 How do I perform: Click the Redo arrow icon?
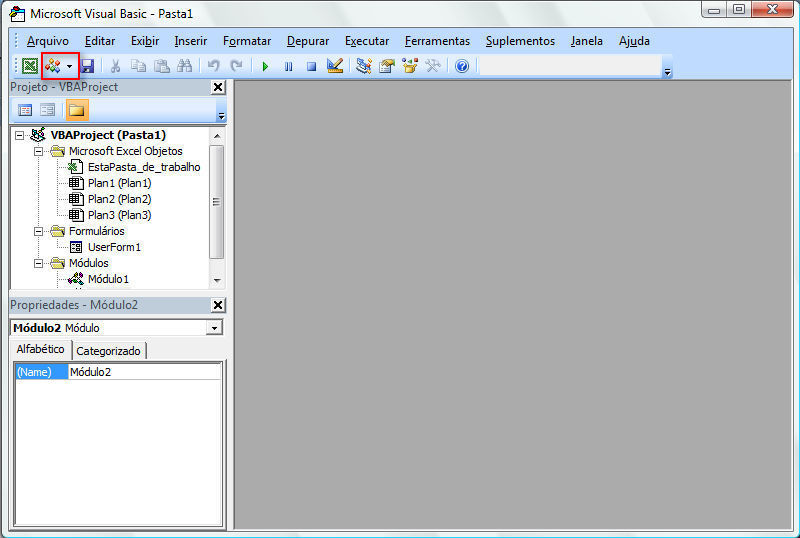click(237, 66)
